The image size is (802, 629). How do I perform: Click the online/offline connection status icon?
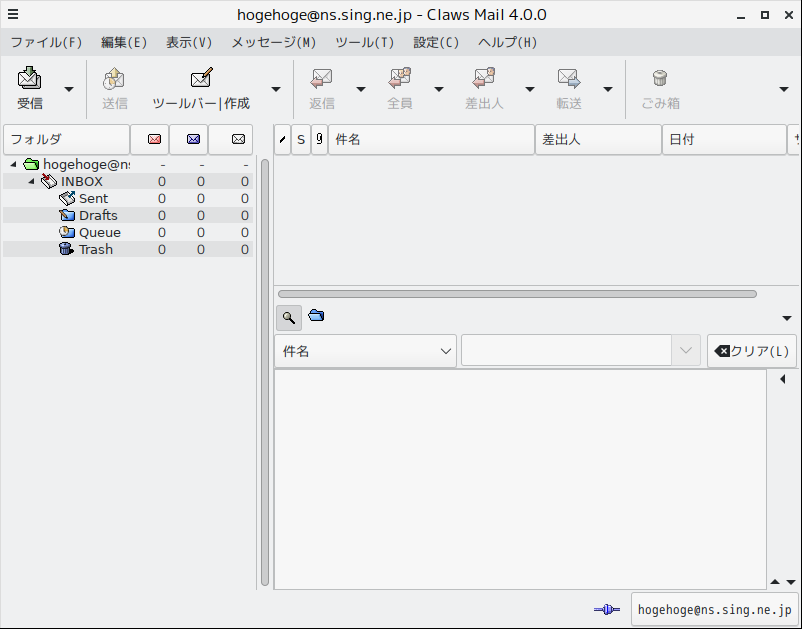pos(607,609)
